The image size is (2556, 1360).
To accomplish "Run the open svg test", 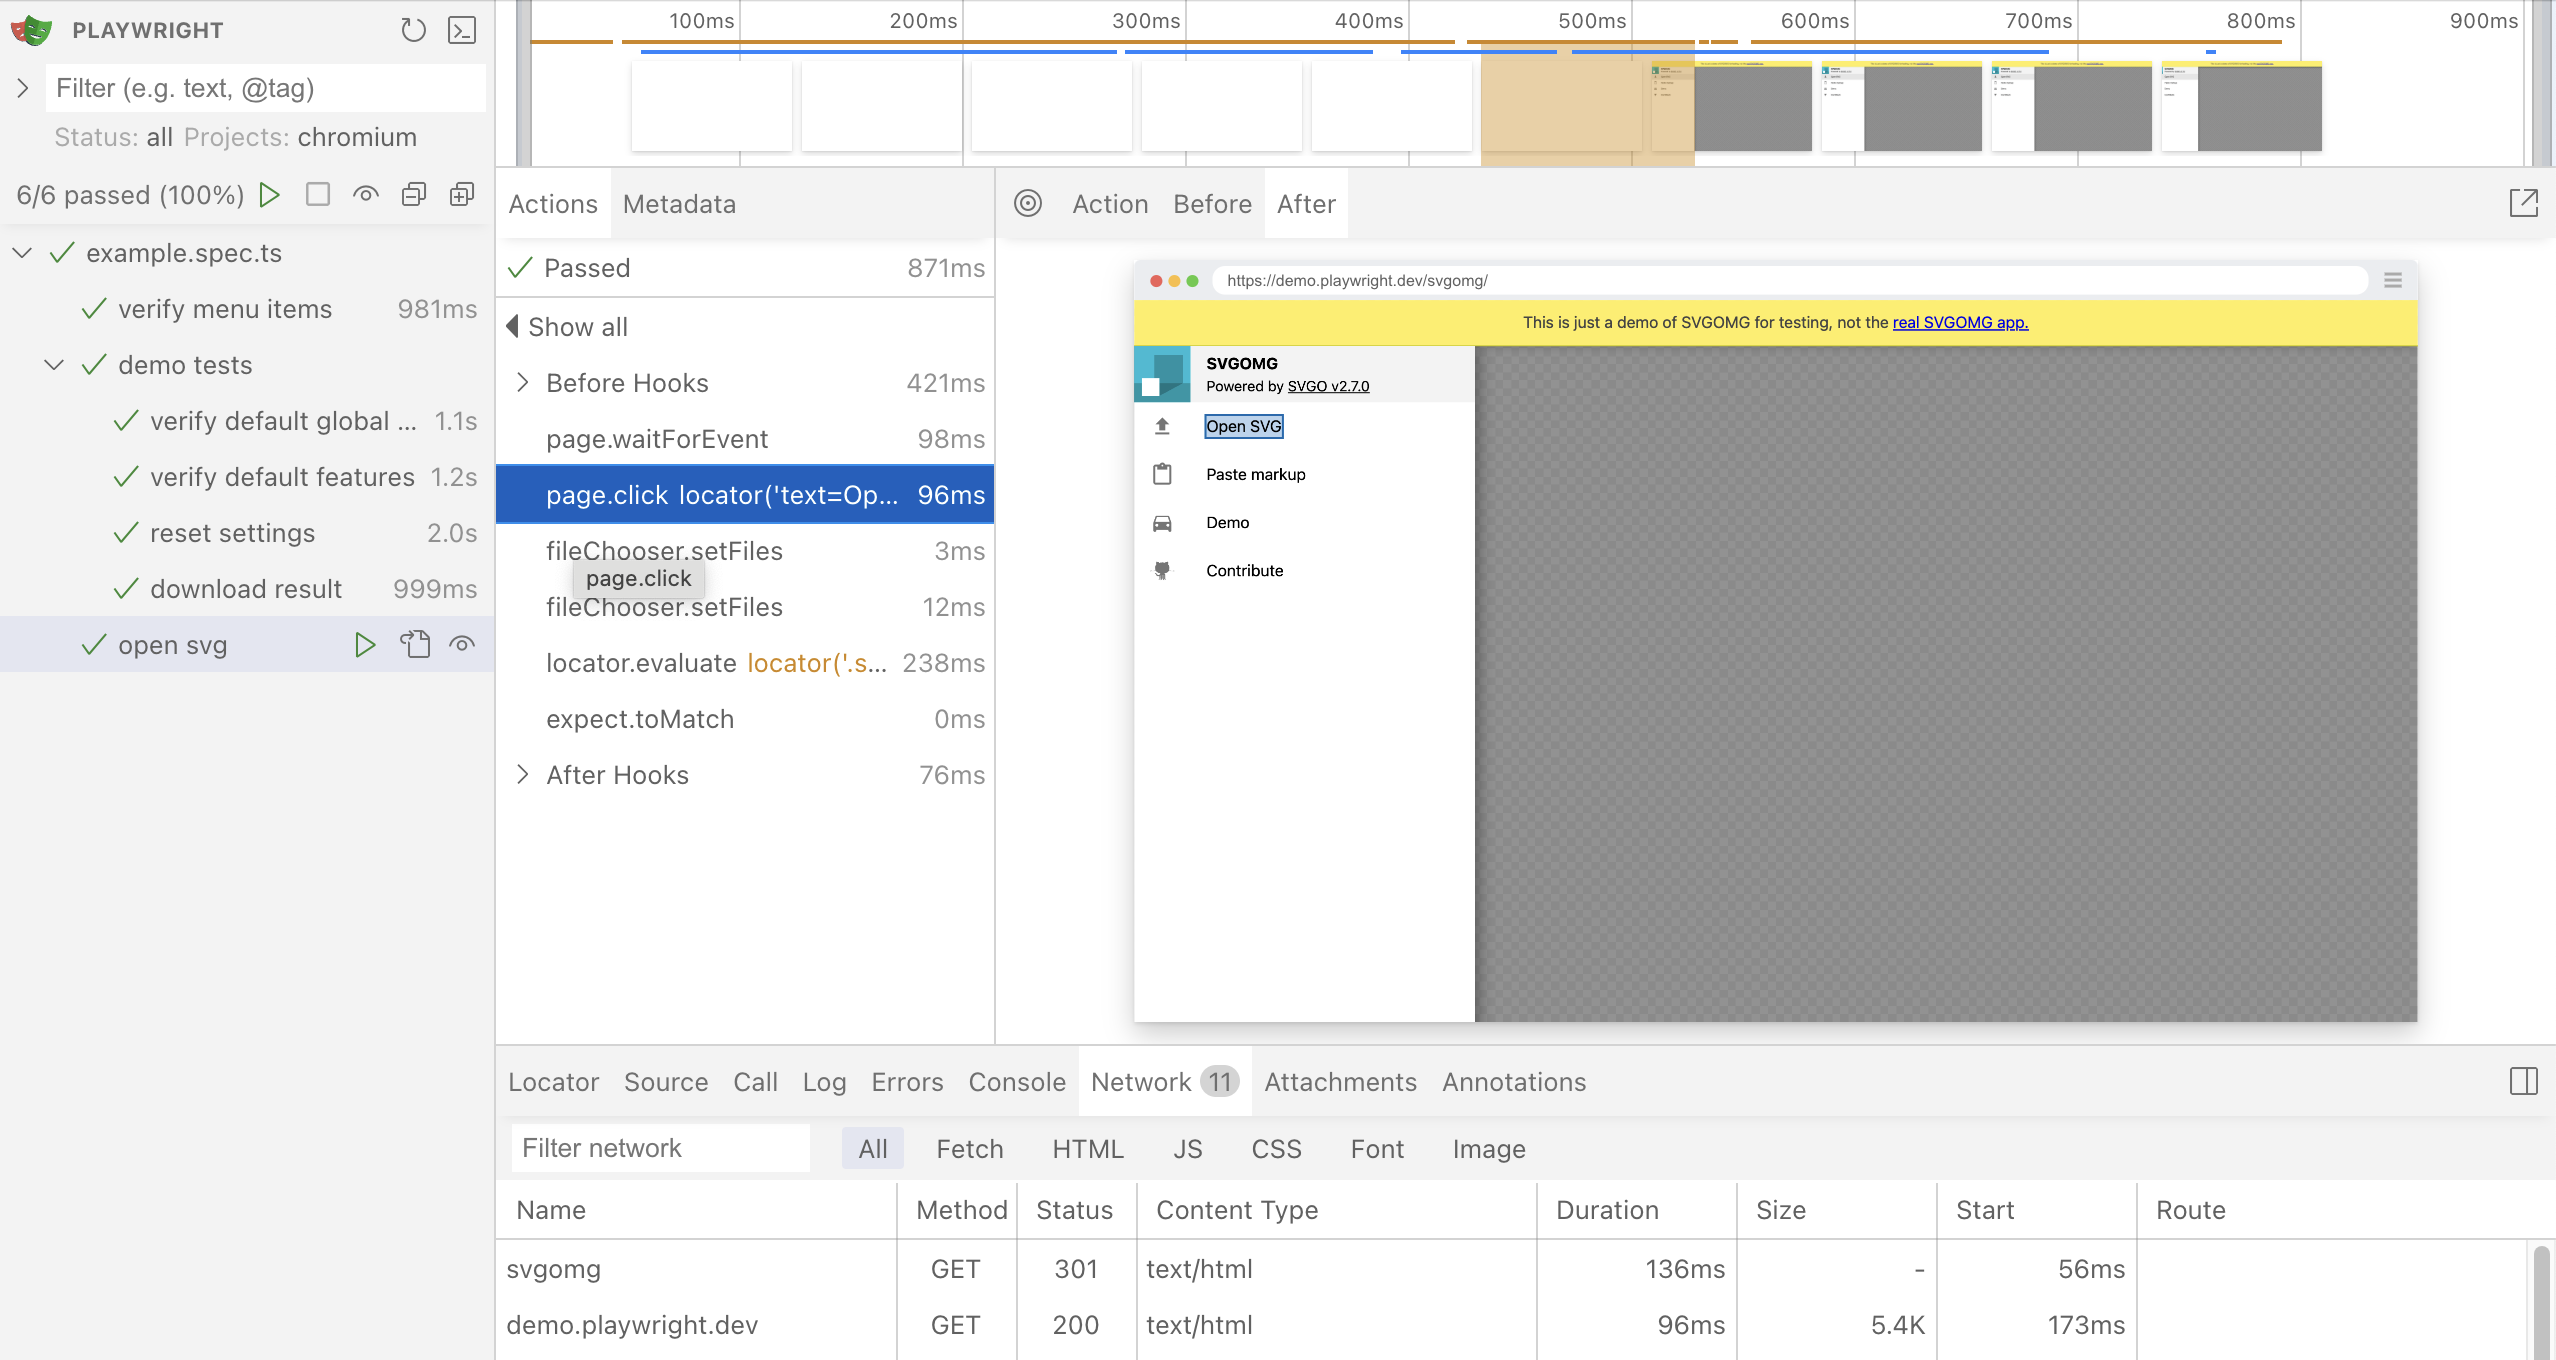I will point(365,645).
